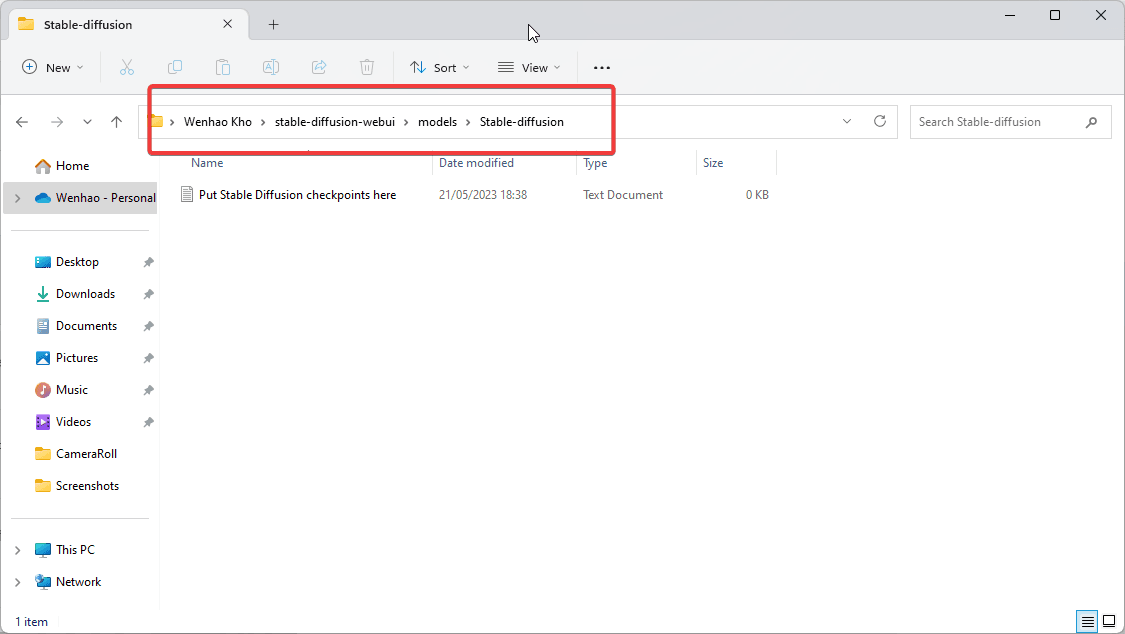This screenshot has height=634, width=1125.
Task: Open the See more ellipsis menu
Action: point(601,67)
